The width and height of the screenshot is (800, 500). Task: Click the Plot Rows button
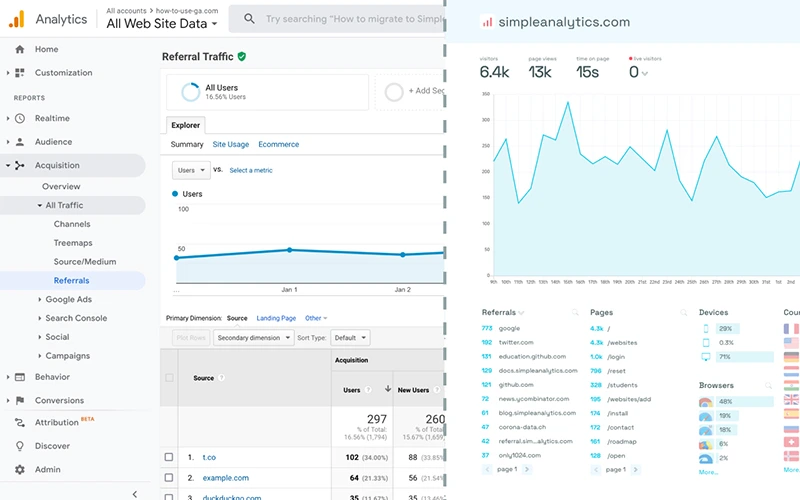(x=191, y=338)
